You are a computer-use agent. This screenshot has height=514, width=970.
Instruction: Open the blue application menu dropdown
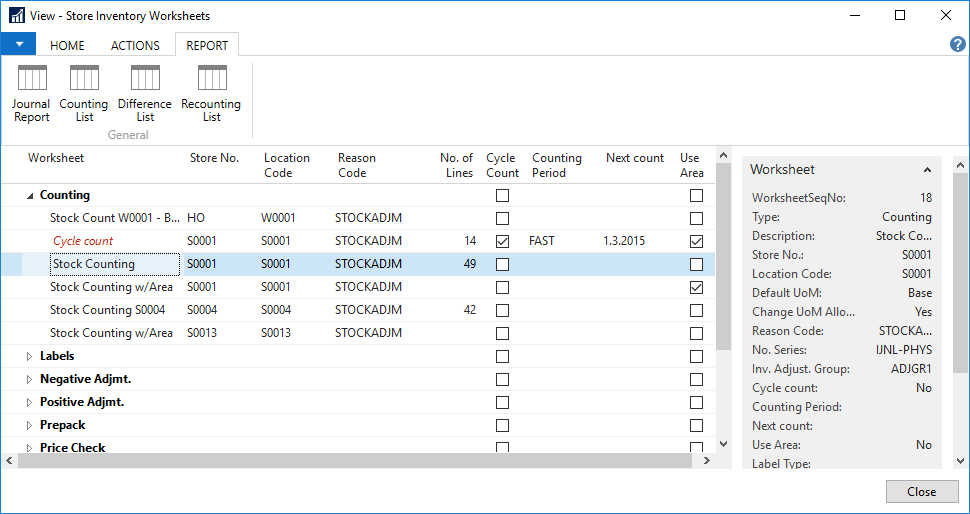click(x=18, y=44)
